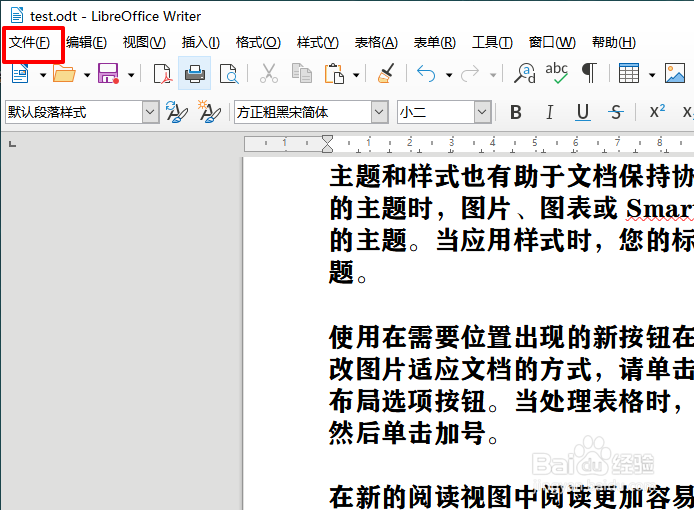Image resolution: width=694 pixels, height=510 pixels.
Task: Expand the font name dropdown arrow
Action: point(379,112)
